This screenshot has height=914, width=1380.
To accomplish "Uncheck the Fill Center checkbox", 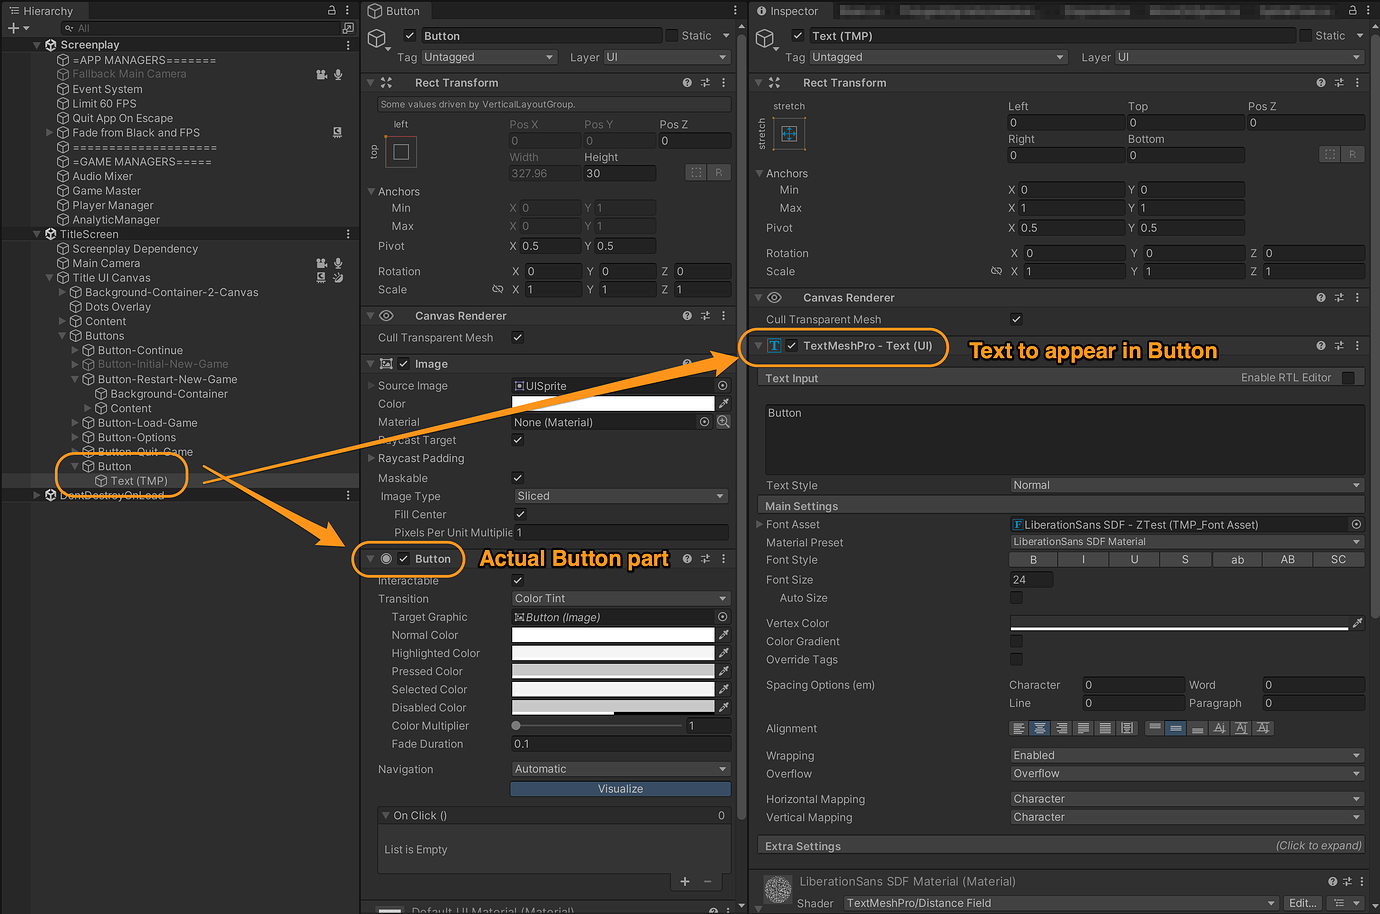I will tap(520, 514).
